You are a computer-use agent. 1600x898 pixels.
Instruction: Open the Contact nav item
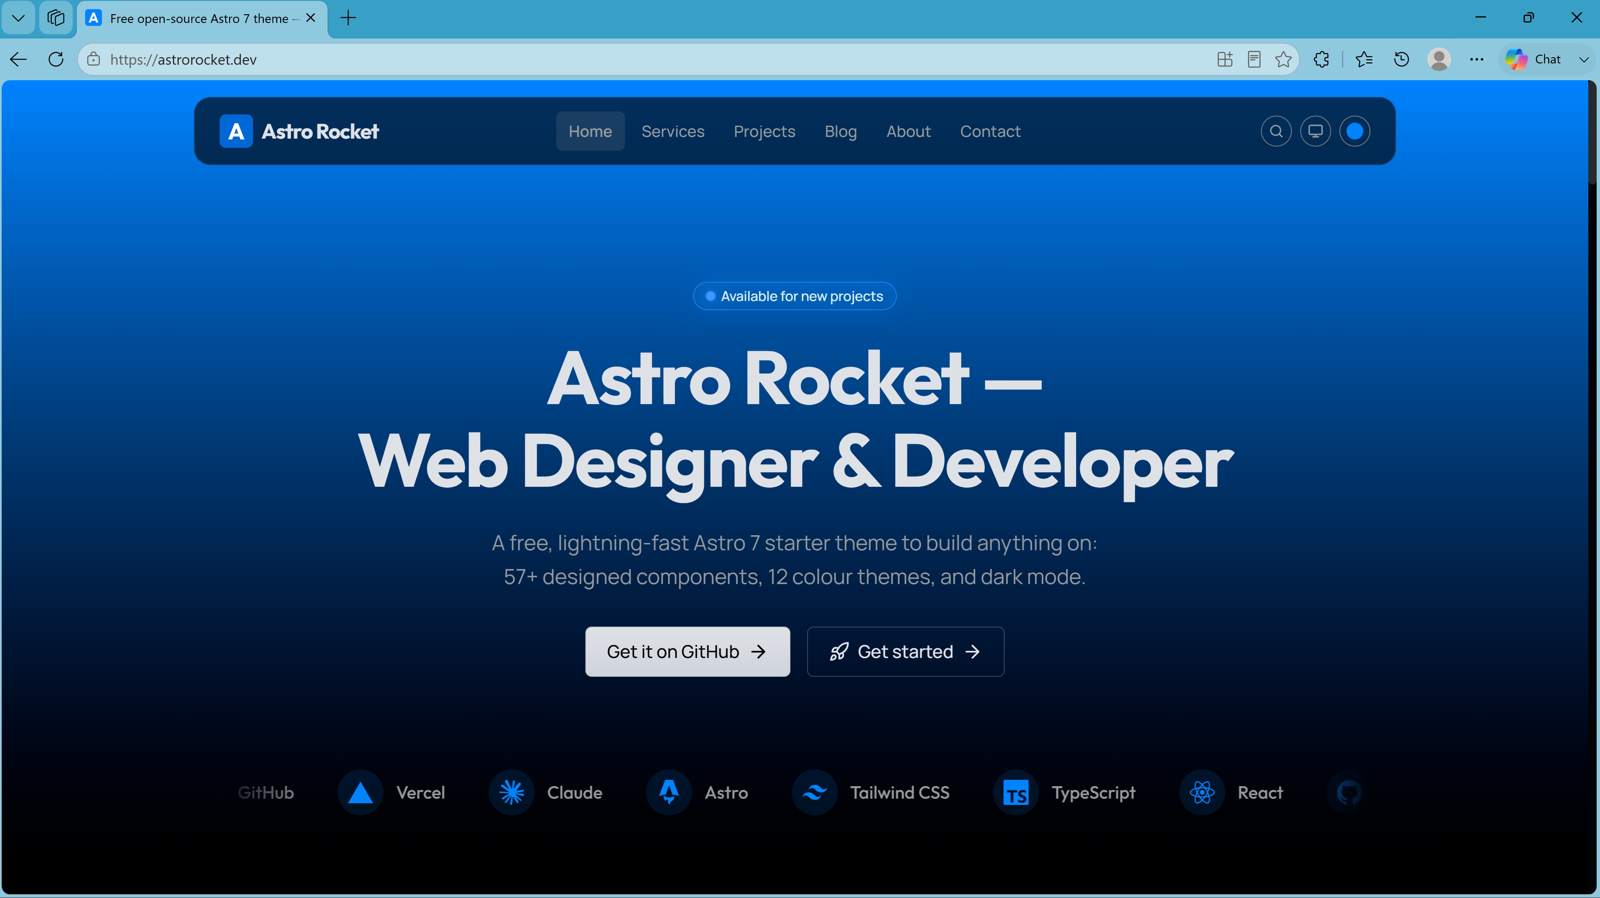(x=990, y=131)
